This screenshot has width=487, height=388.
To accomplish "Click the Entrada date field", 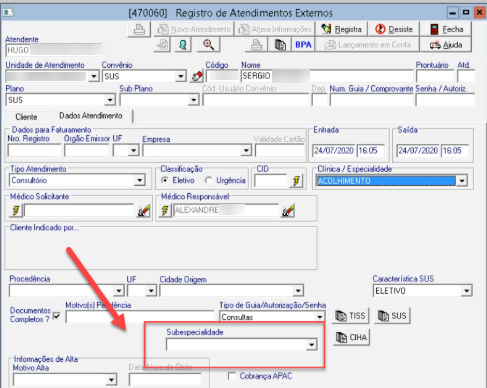I will (x=334, y=151).
